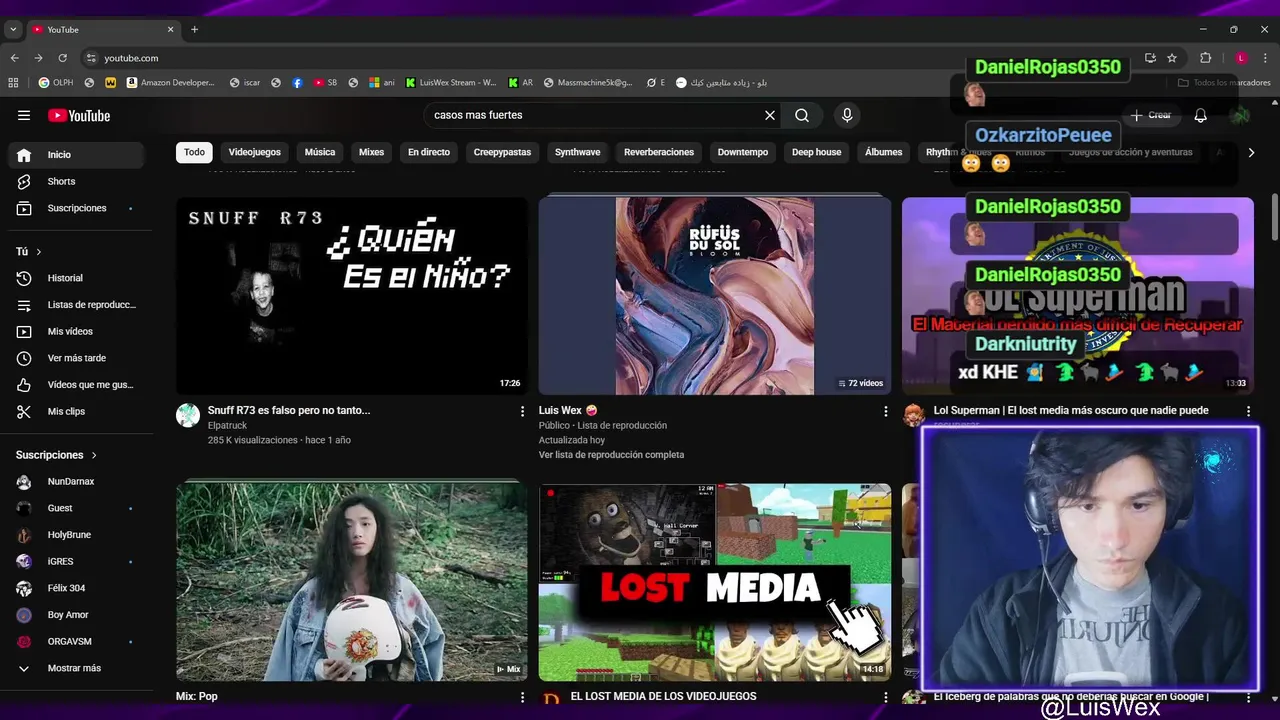This screenshot has width=1280, height=720.
Task: Click the Elpatruck channel avatar
Action: coord(188,415)
